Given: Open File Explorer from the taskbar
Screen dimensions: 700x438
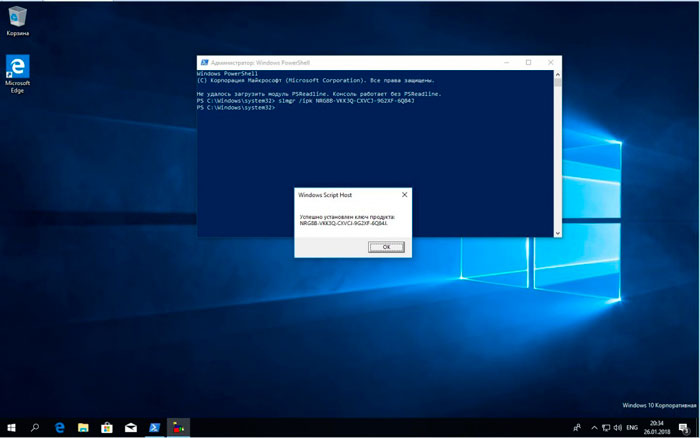Looking at the screenshot, I should pos(83,428).
